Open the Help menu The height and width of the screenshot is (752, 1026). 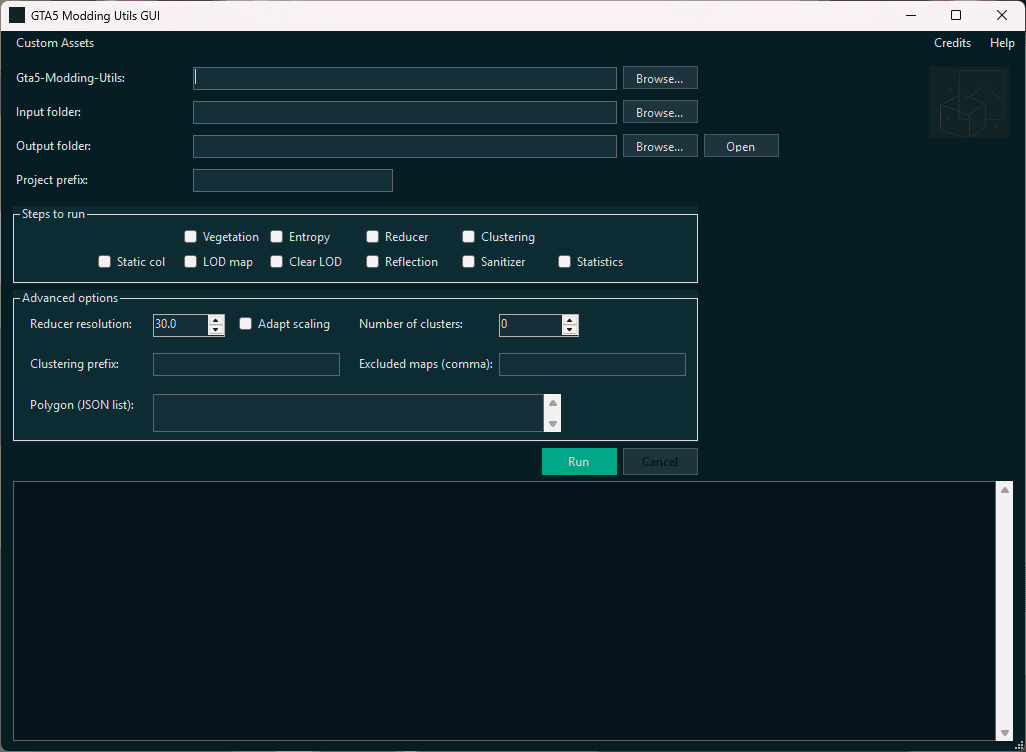coord(1002,43)
